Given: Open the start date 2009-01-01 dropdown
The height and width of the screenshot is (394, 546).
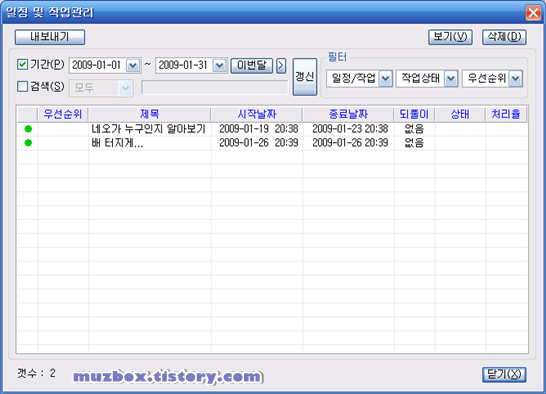Looking at the screenshot, I should click(133, 65).
